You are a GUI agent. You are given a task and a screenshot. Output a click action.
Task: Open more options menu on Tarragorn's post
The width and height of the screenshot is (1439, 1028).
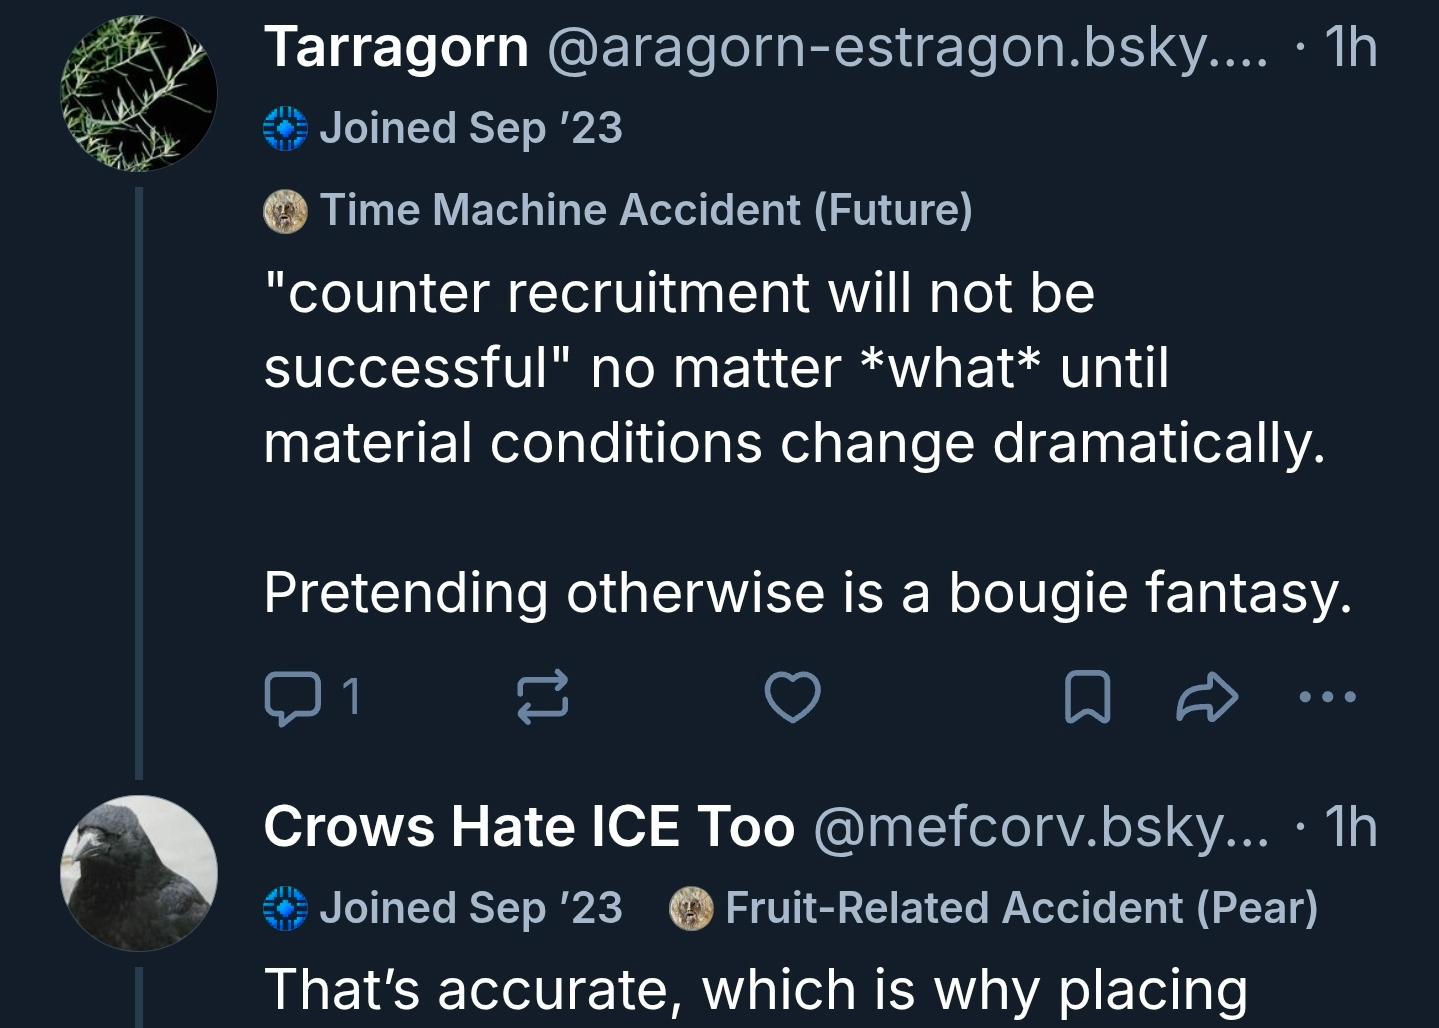(1327, 697)
